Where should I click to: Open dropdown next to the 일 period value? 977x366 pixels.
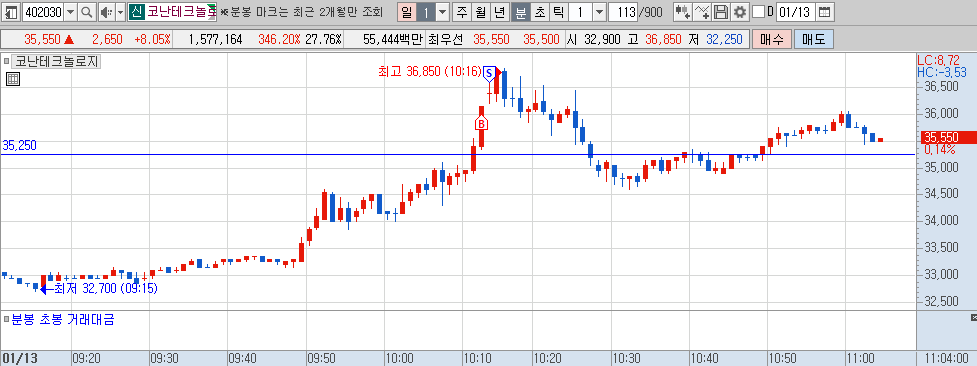442,12
